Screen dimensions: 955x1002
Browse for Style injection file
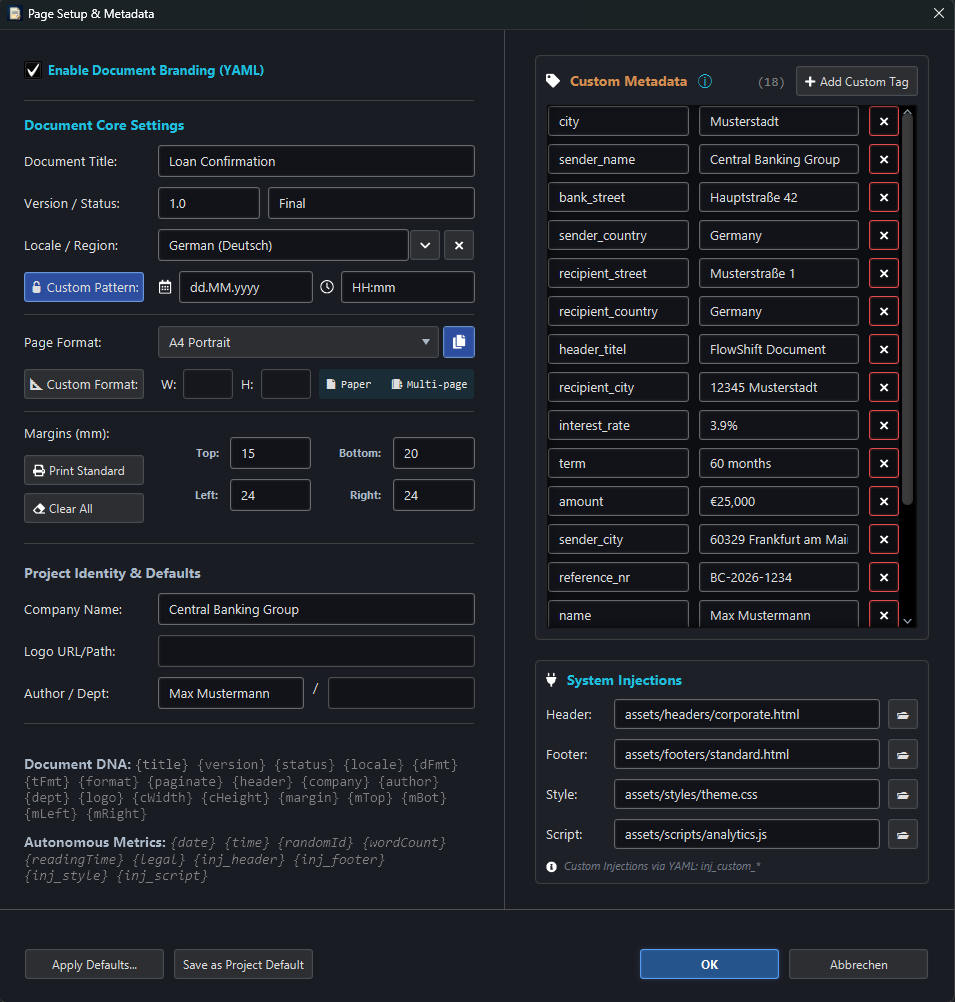coord(903,794)
